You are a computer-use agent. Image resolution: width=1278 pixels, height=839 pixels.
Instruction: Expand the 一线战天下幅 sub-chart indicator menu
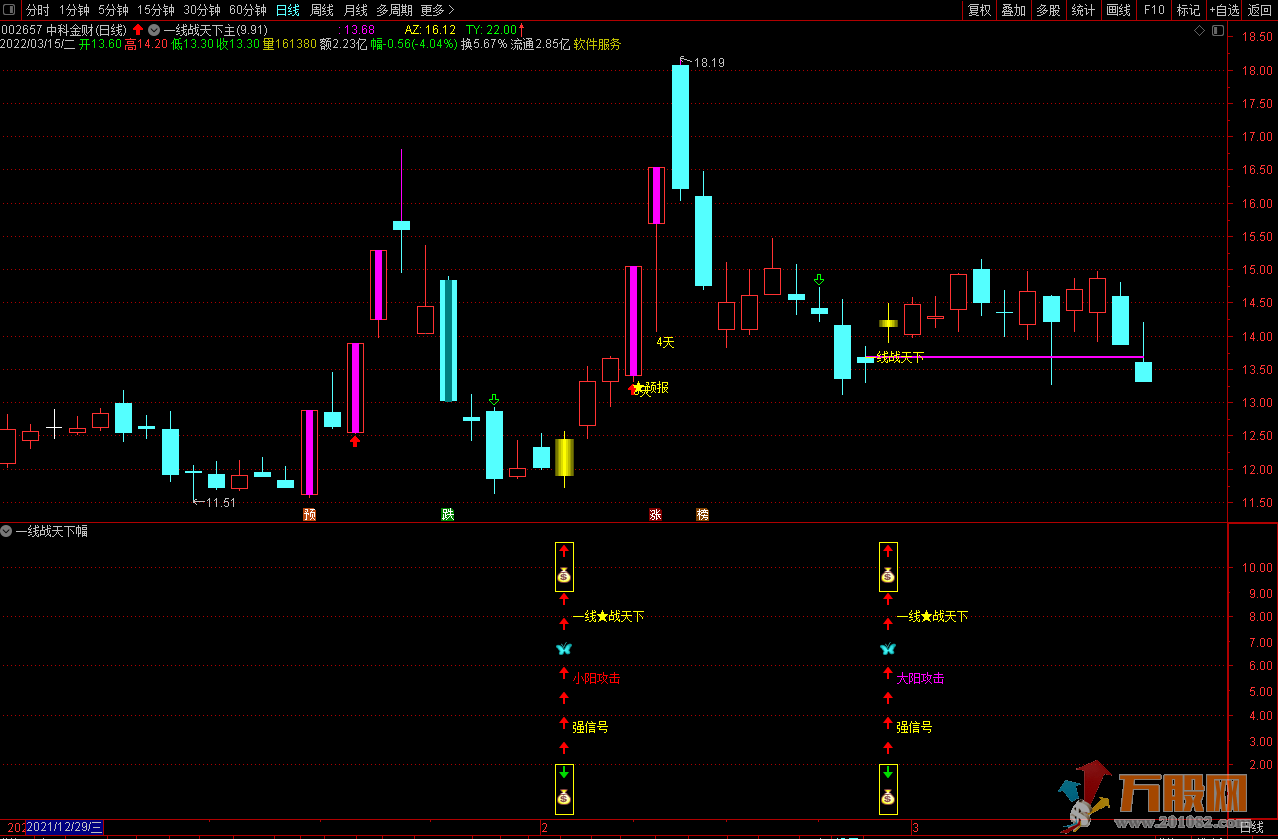(7, 531)
